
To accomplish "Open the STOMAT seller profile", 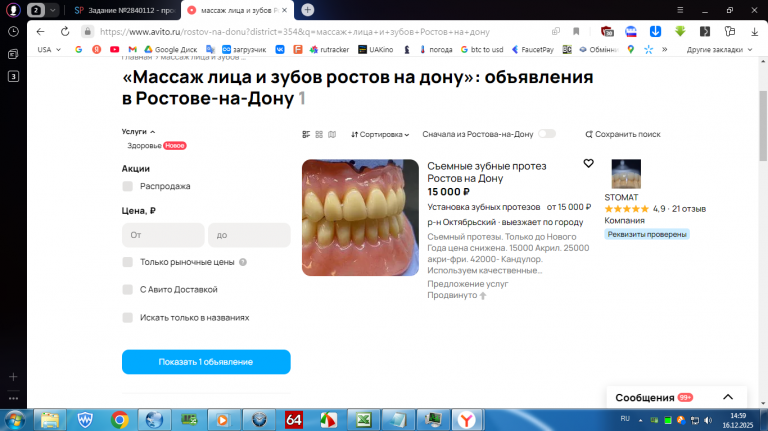I will 621,197.
